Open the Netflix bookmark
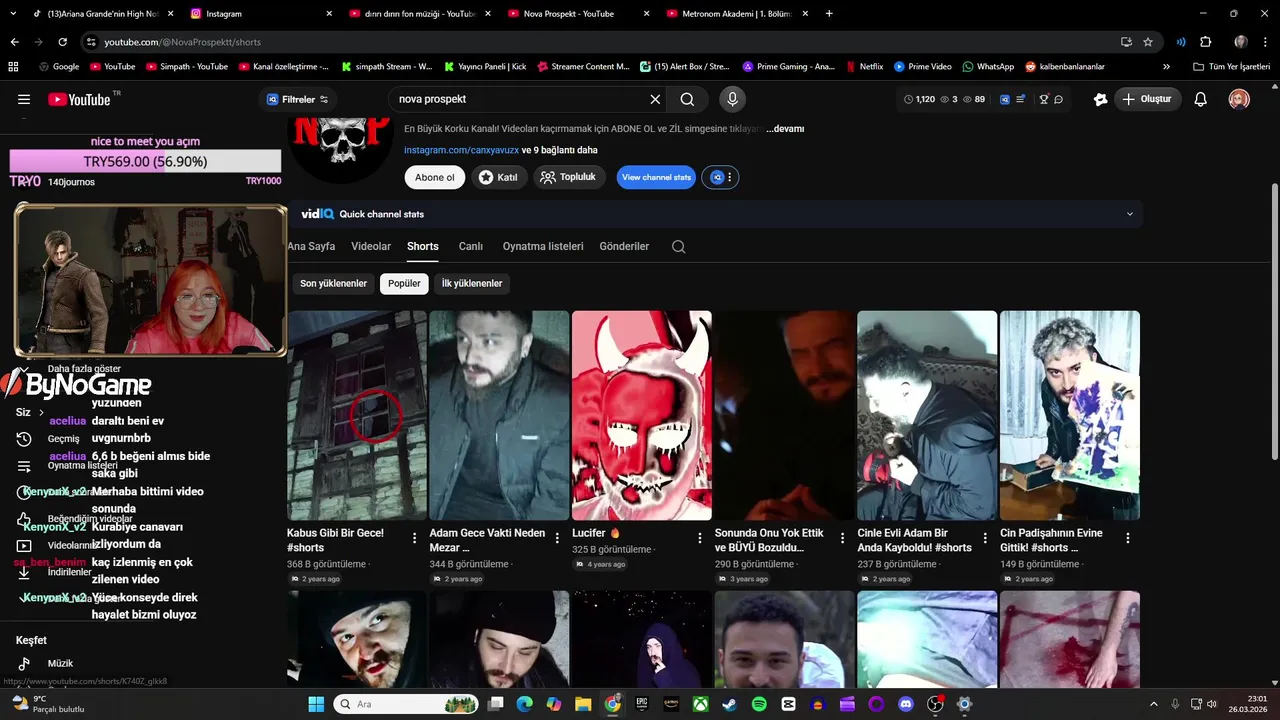The image size is (1280, 720). tap(865, 67)
